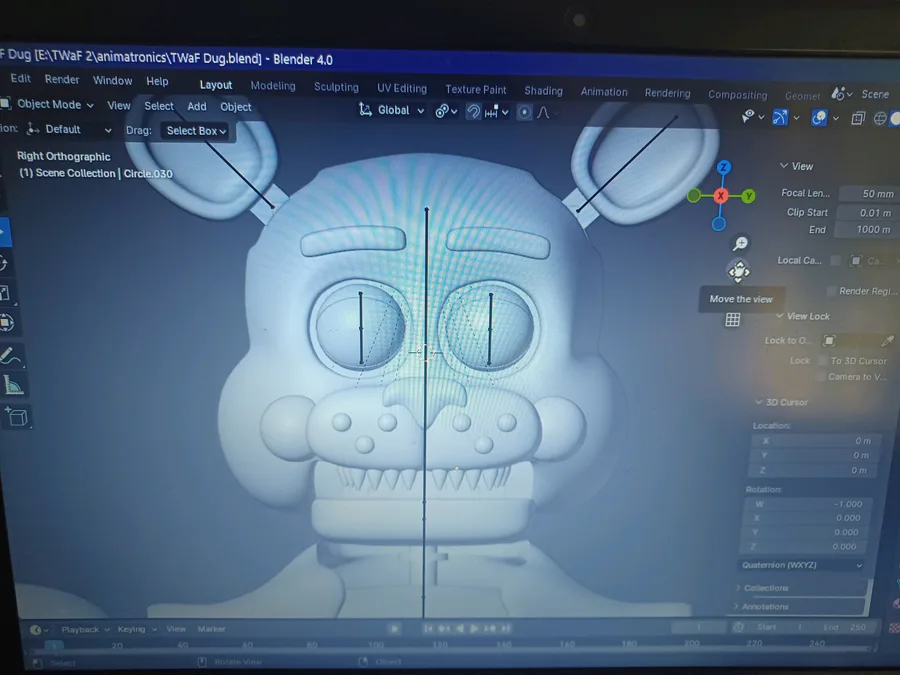Image resolution: width=900 pixels, height=675 pixels.
Task: Click the red X axis gizmo circle
Action: pos(721,196)
